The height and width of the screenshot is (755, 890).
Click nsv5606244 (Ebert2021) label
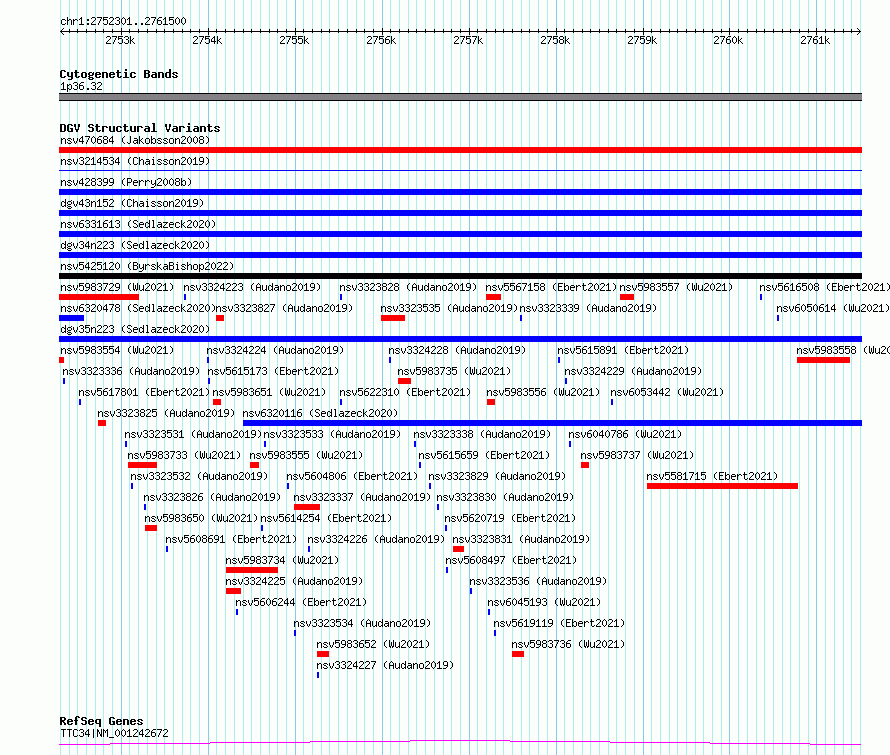(301, 602)
